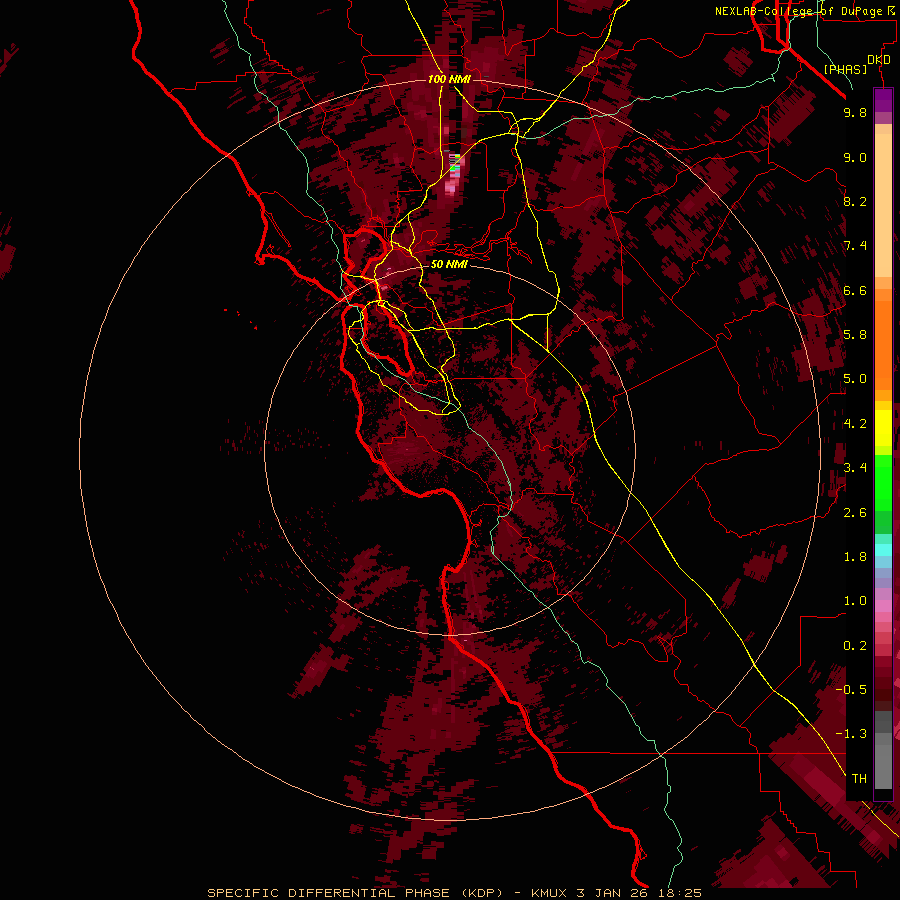Pick the purple top segment of the color bar
This screenshot has height=900, width=900.
(883, 100)
